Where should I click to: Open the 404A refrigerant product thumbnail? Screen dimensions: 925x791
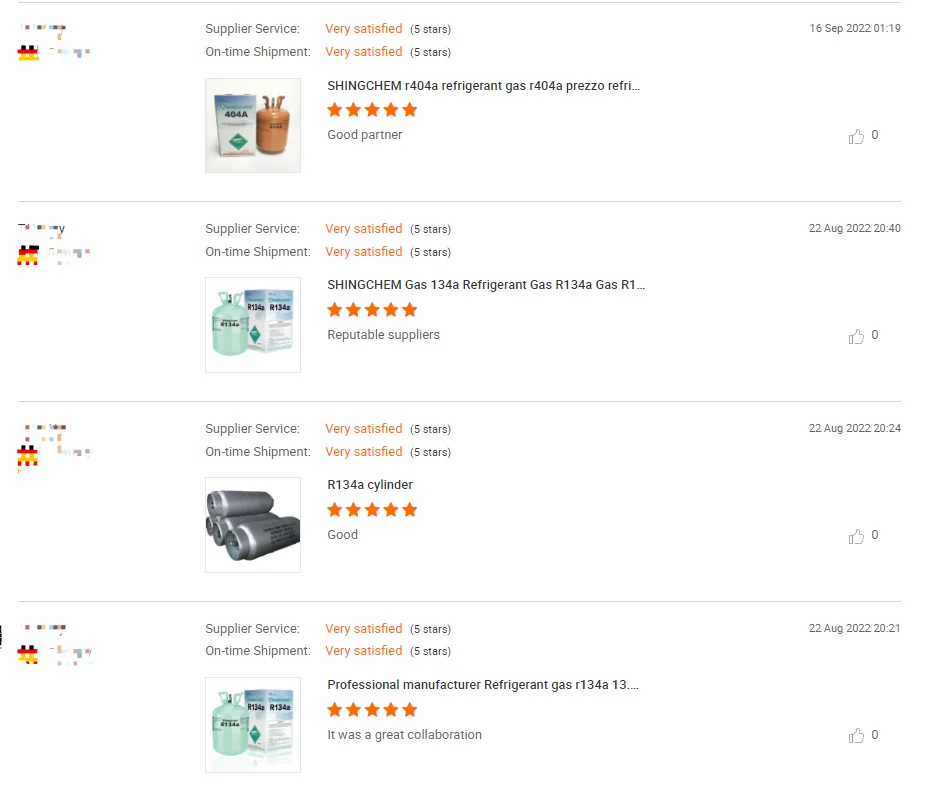253,125
